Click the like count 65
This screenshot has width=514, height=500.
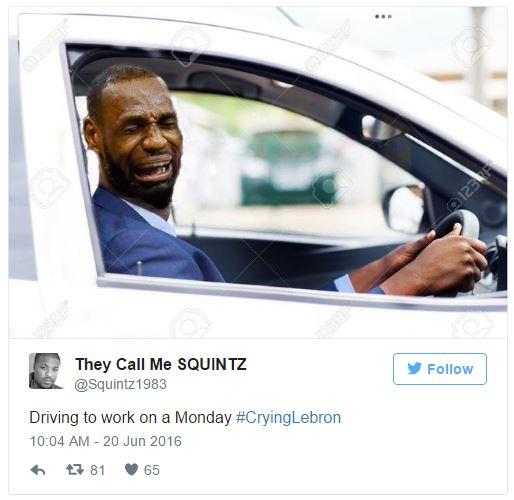pos(152,470)
